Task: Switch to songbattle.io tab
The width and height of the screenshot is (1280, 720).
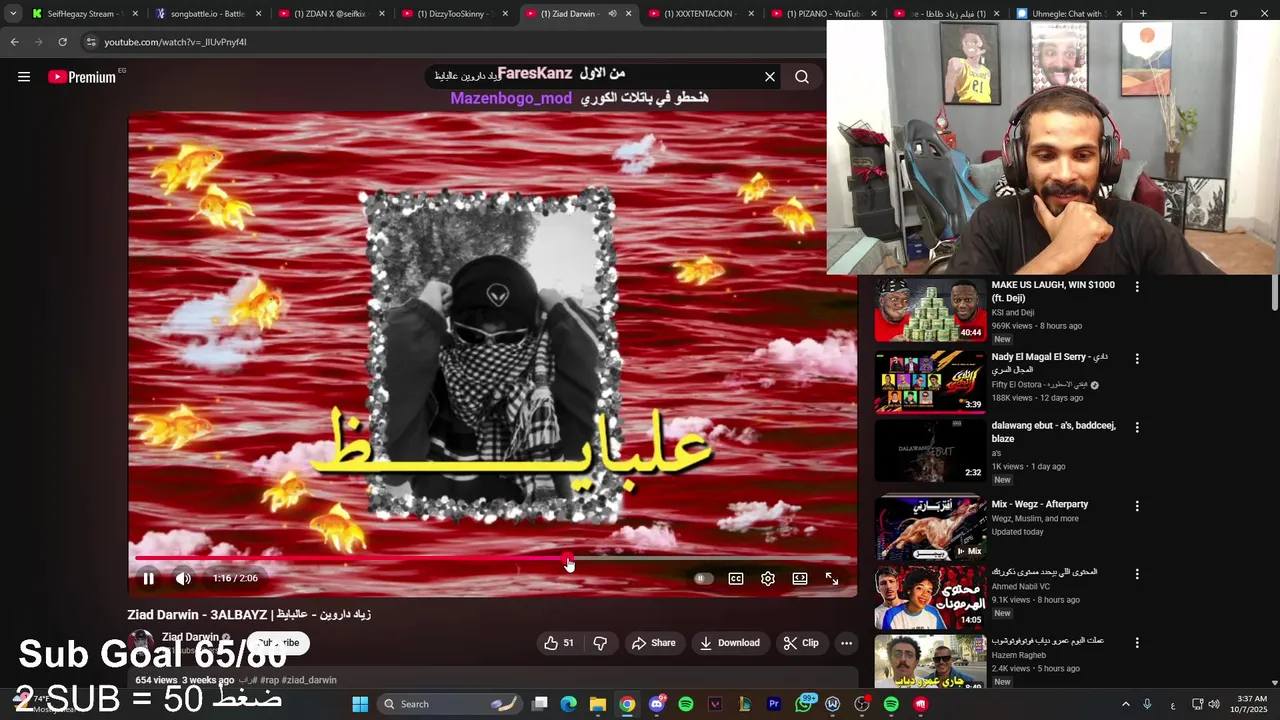Action: pyautogui.click(x=207, y=14)
